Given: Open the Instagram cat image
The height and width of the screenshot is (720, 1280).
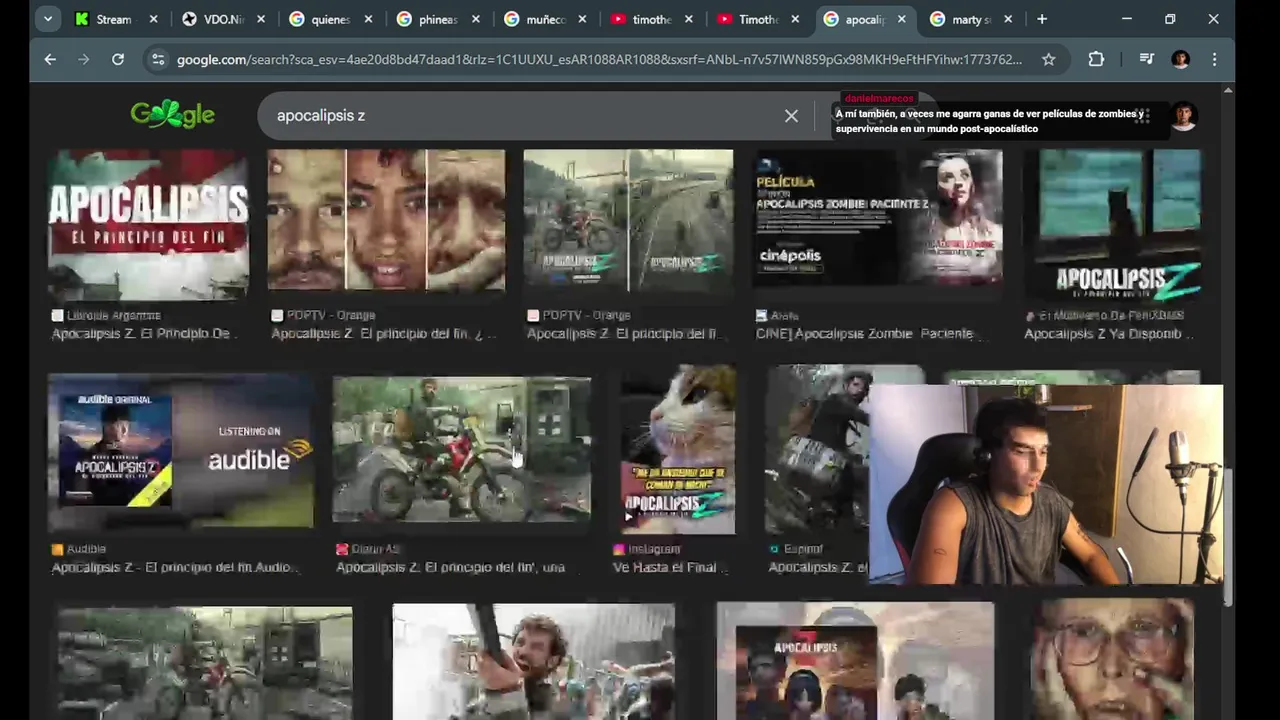Looking at the screenshot, I should [x=678, y=450].
